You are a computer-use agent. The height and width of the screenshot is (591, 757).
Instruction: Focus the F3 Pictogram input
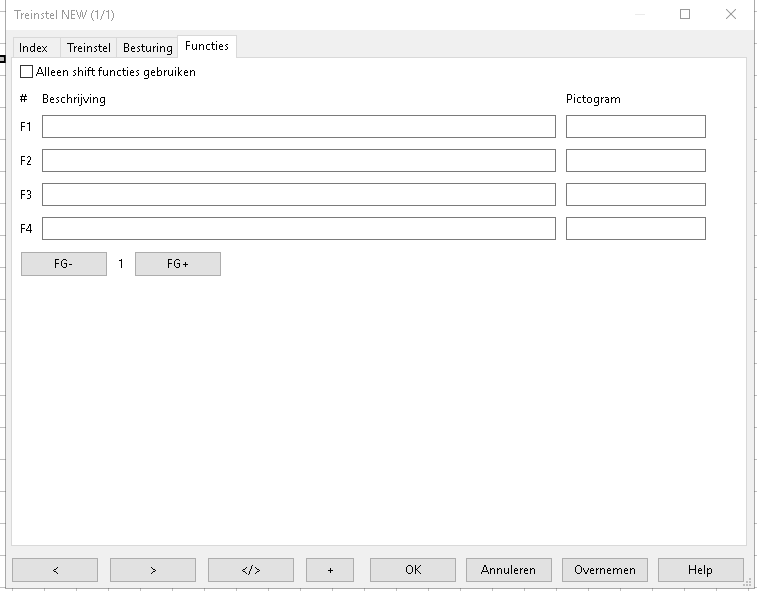(635, 194)
